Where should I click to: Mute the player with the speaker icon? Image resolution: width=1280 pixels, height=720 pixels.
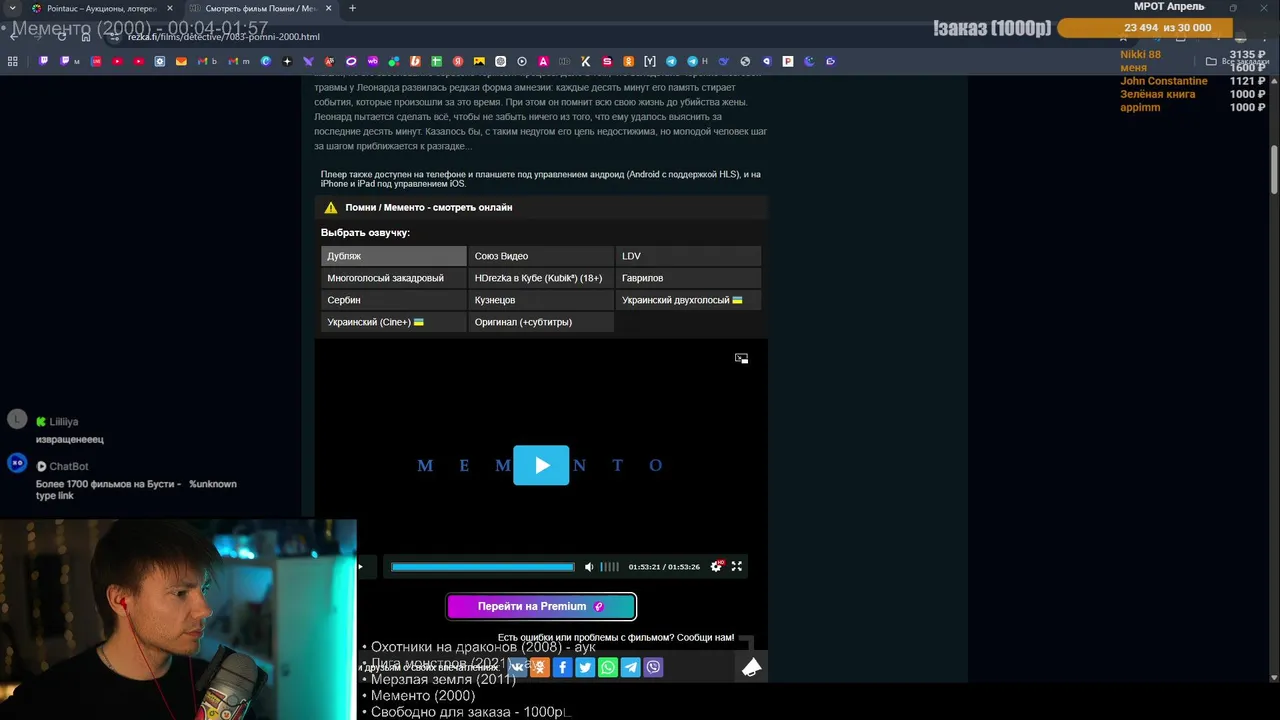click(589, 567)
